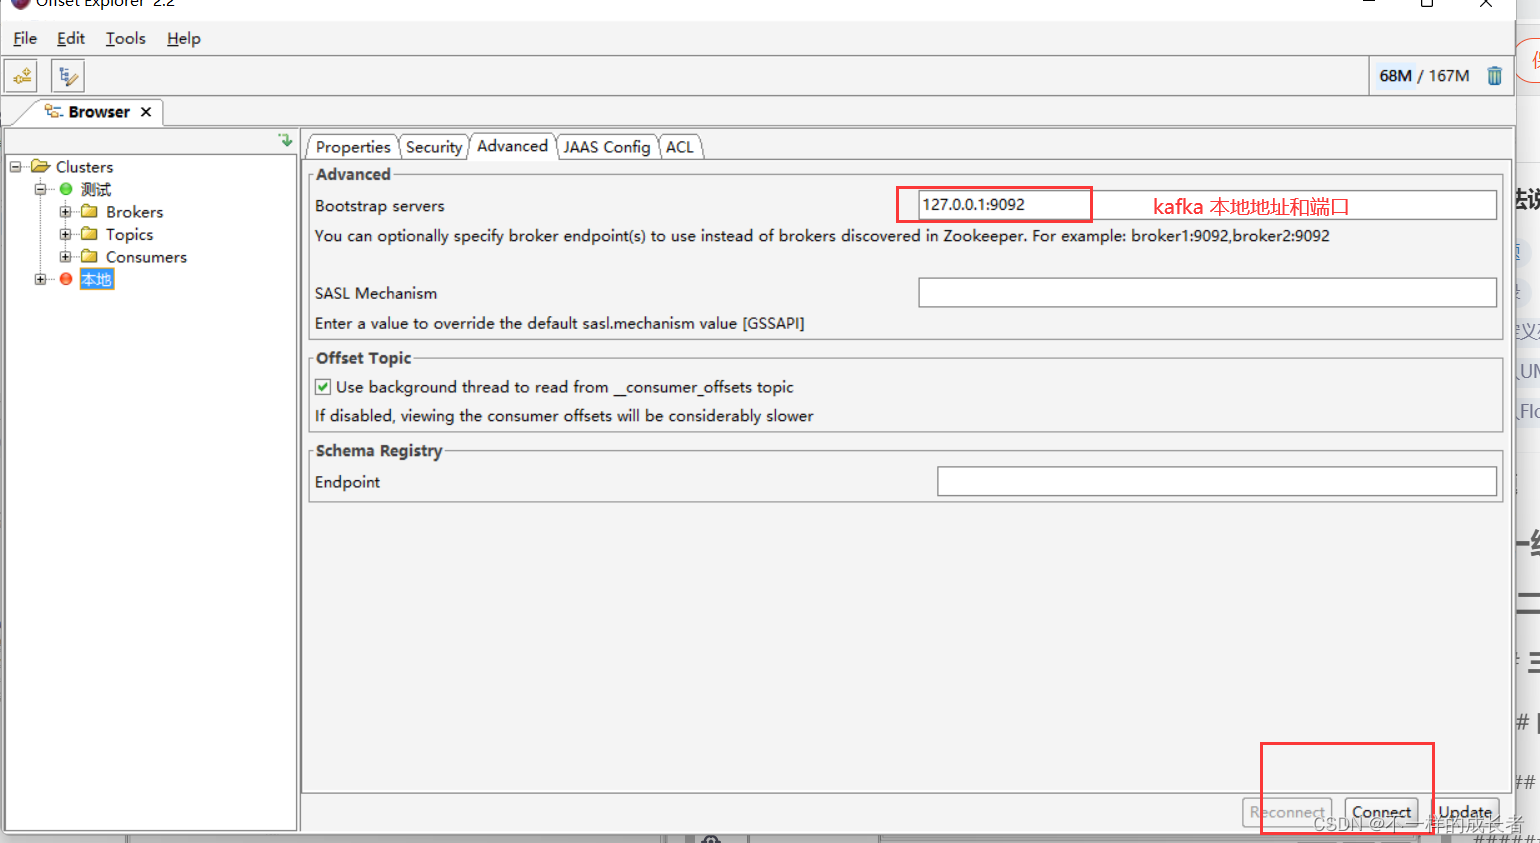Click the red status icon beside 本地 cluster
Screen dimensions: 1540x843
coord(65,279)
